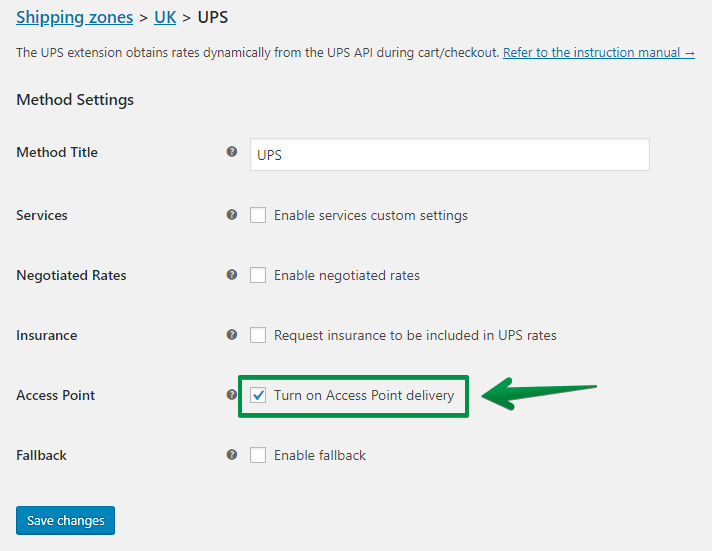Click the Save changes button
Screen dimensions: 712x551
(65, 520)
